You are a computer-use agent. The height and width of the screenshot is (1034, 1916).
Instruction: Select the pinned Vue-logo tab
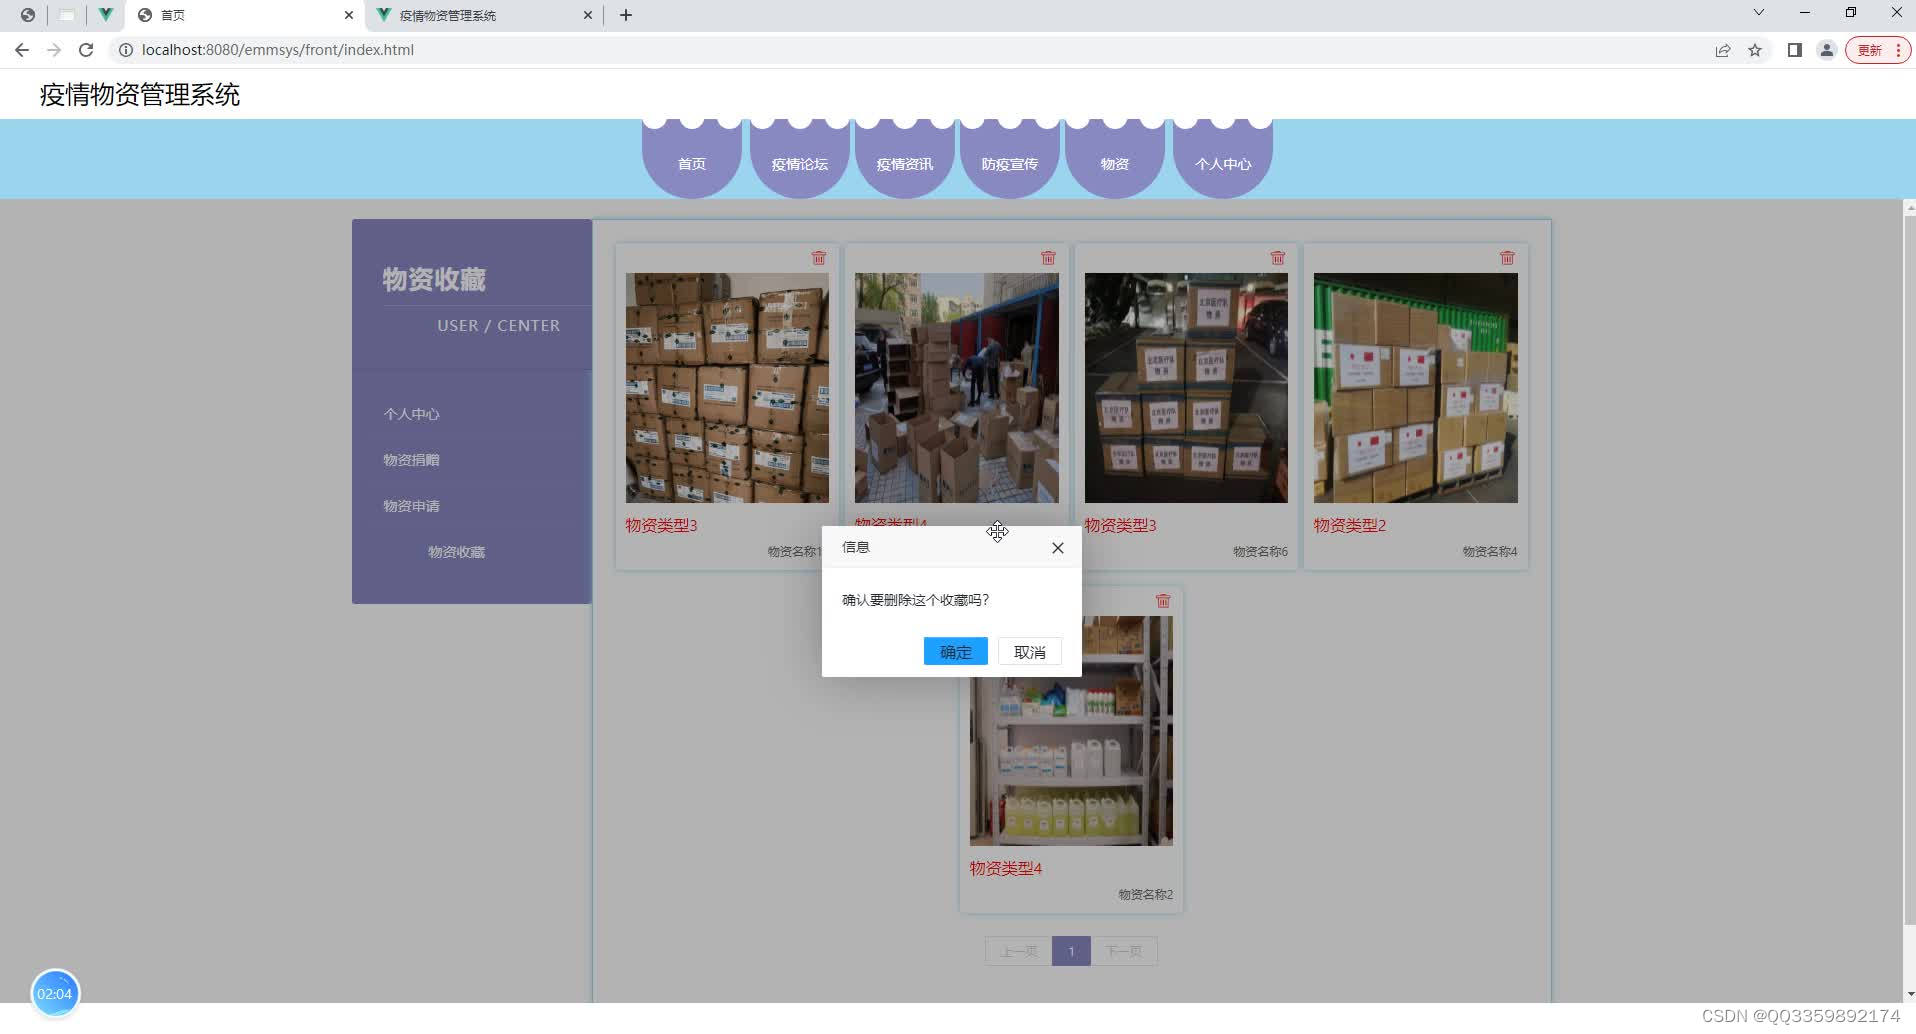105,15
